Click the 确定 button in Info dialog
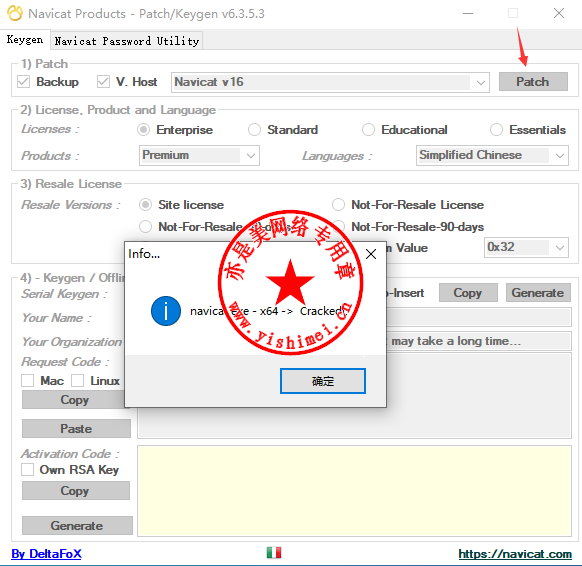The image size is (582, 566). point(323,381)
